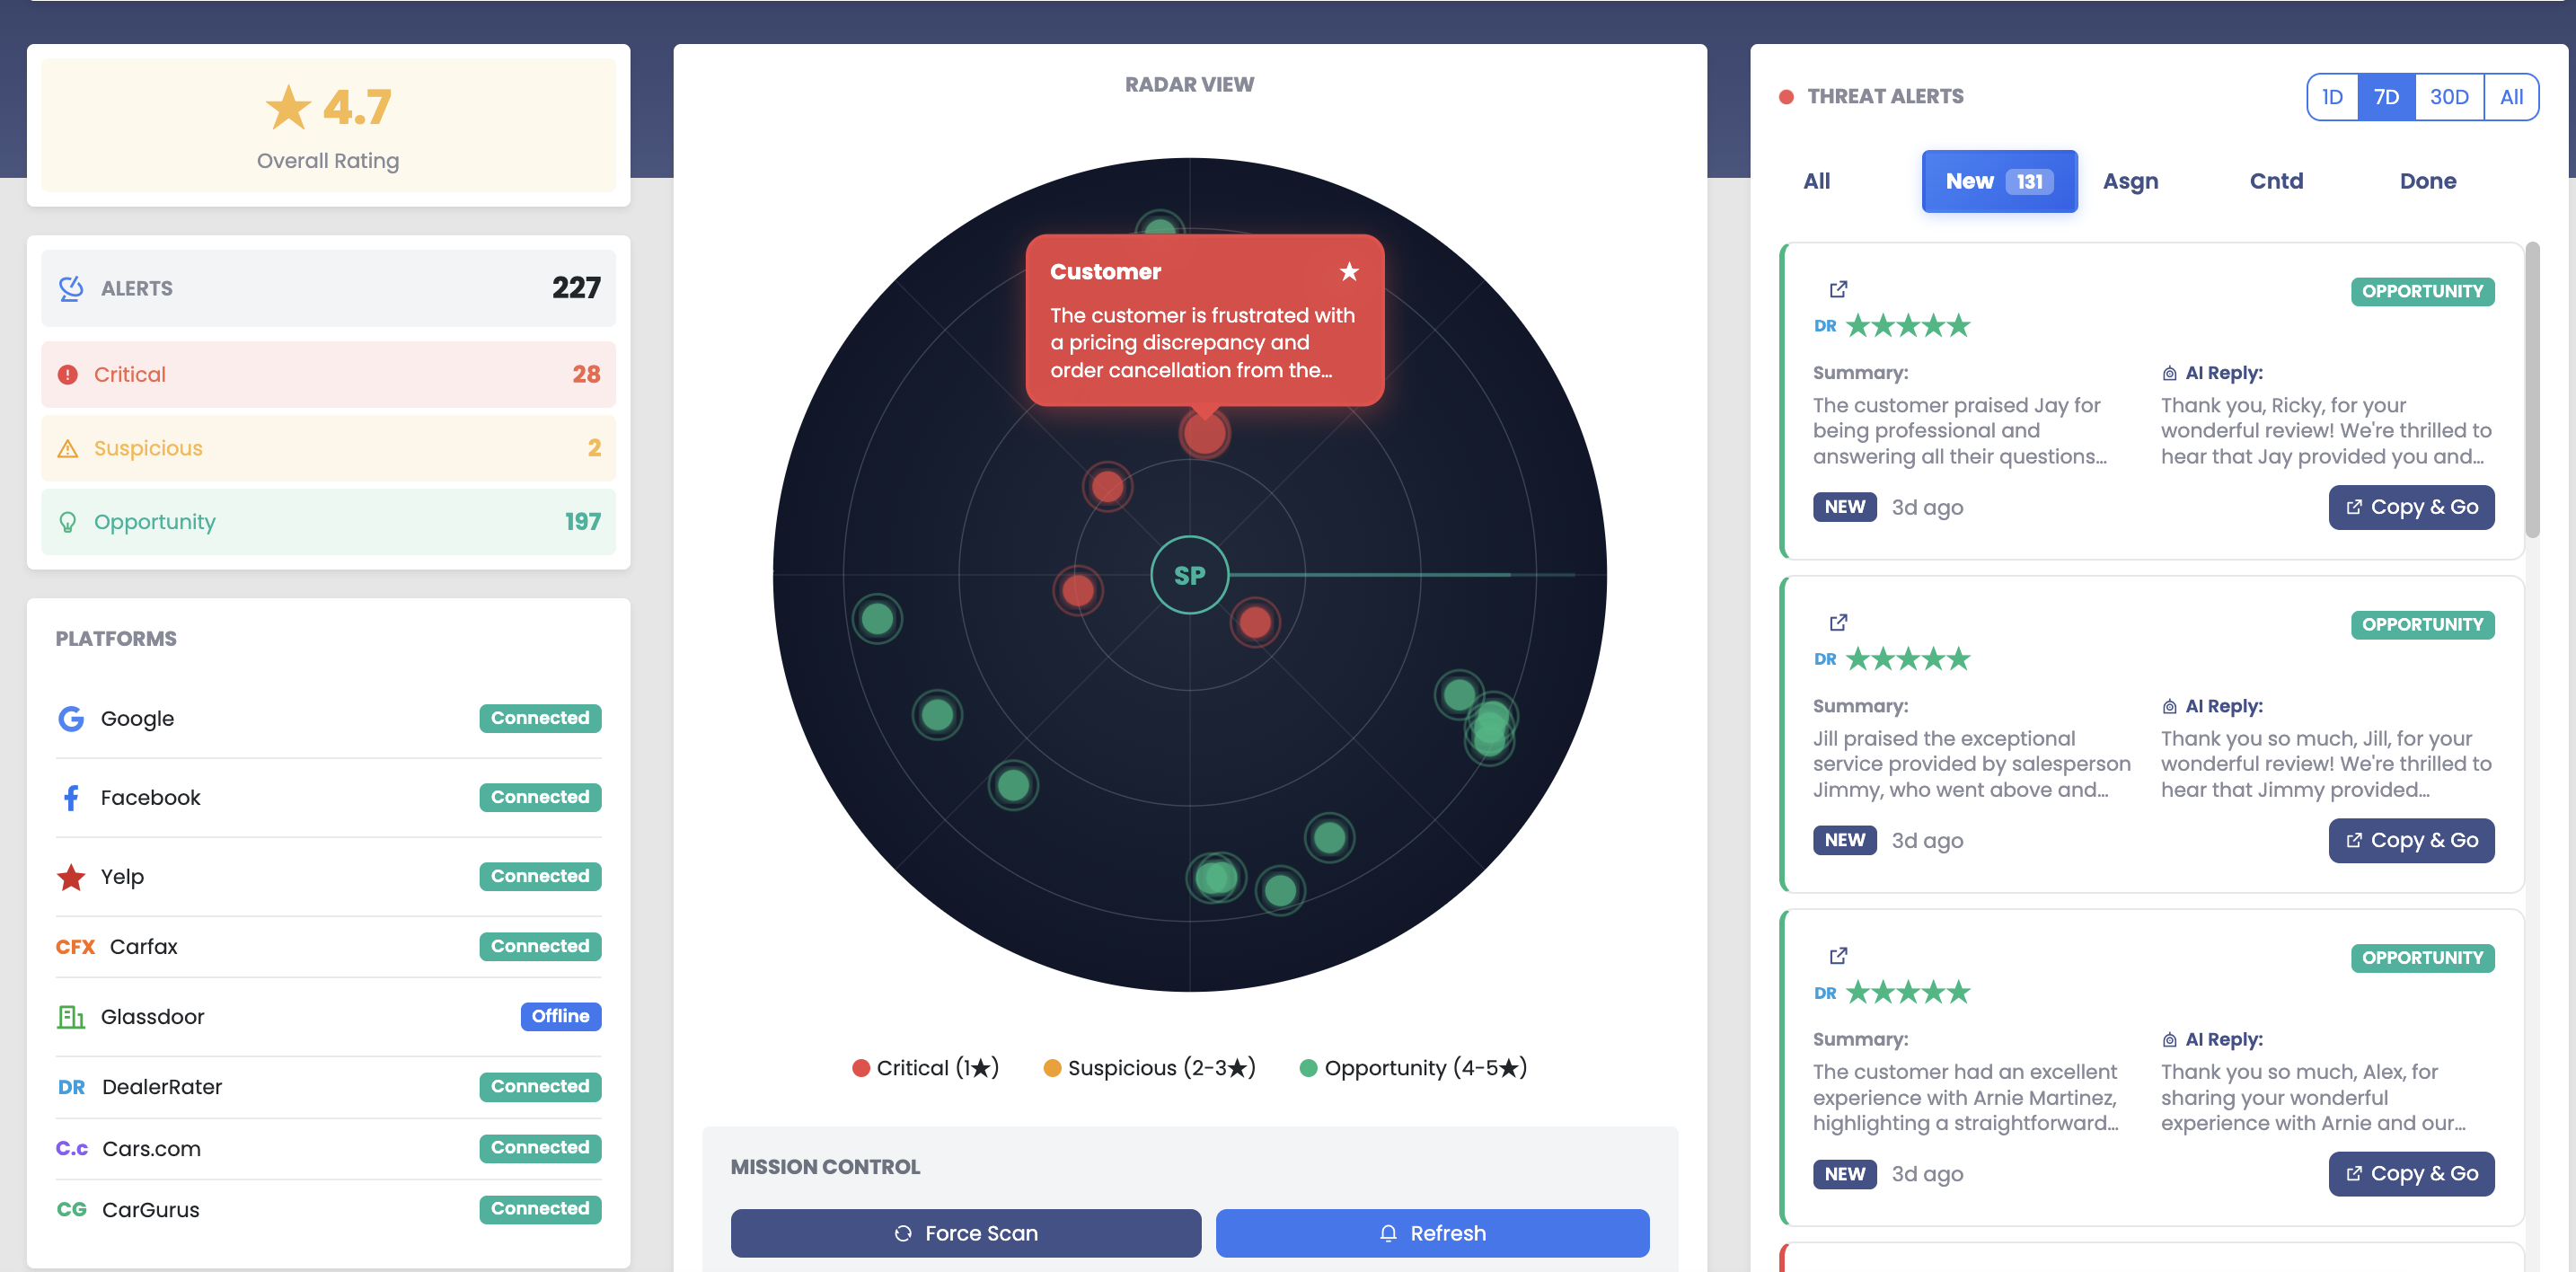Switch to the Done alerts tab
This screenshot has width=2576, height=1272.
2428,181
